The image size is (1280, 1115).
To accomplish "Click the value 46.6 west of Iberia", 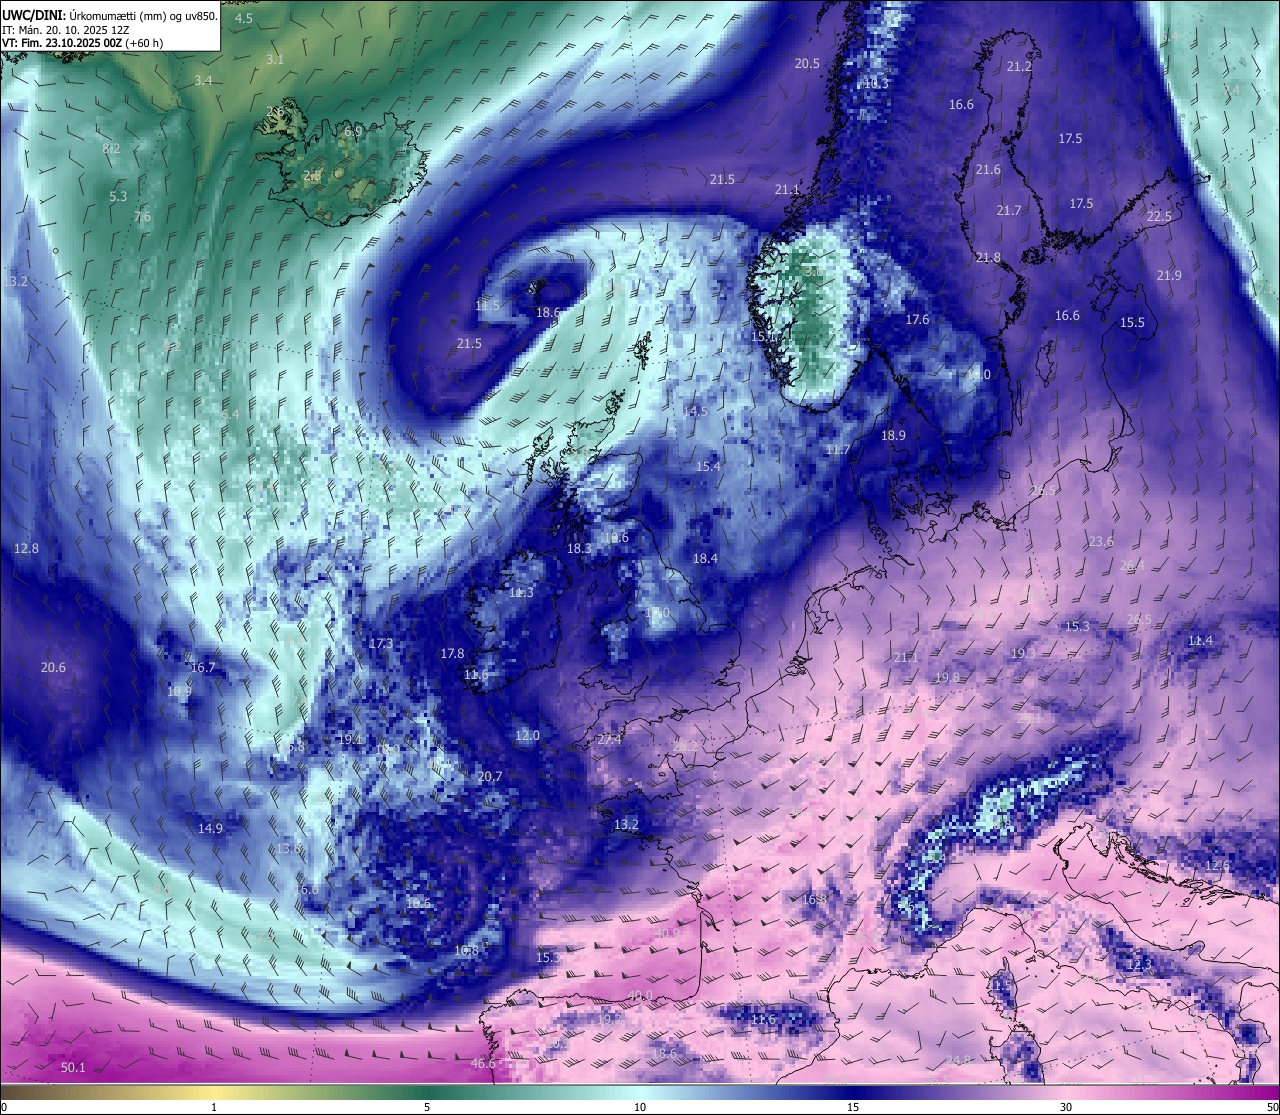I will (x=483, y=1064).
